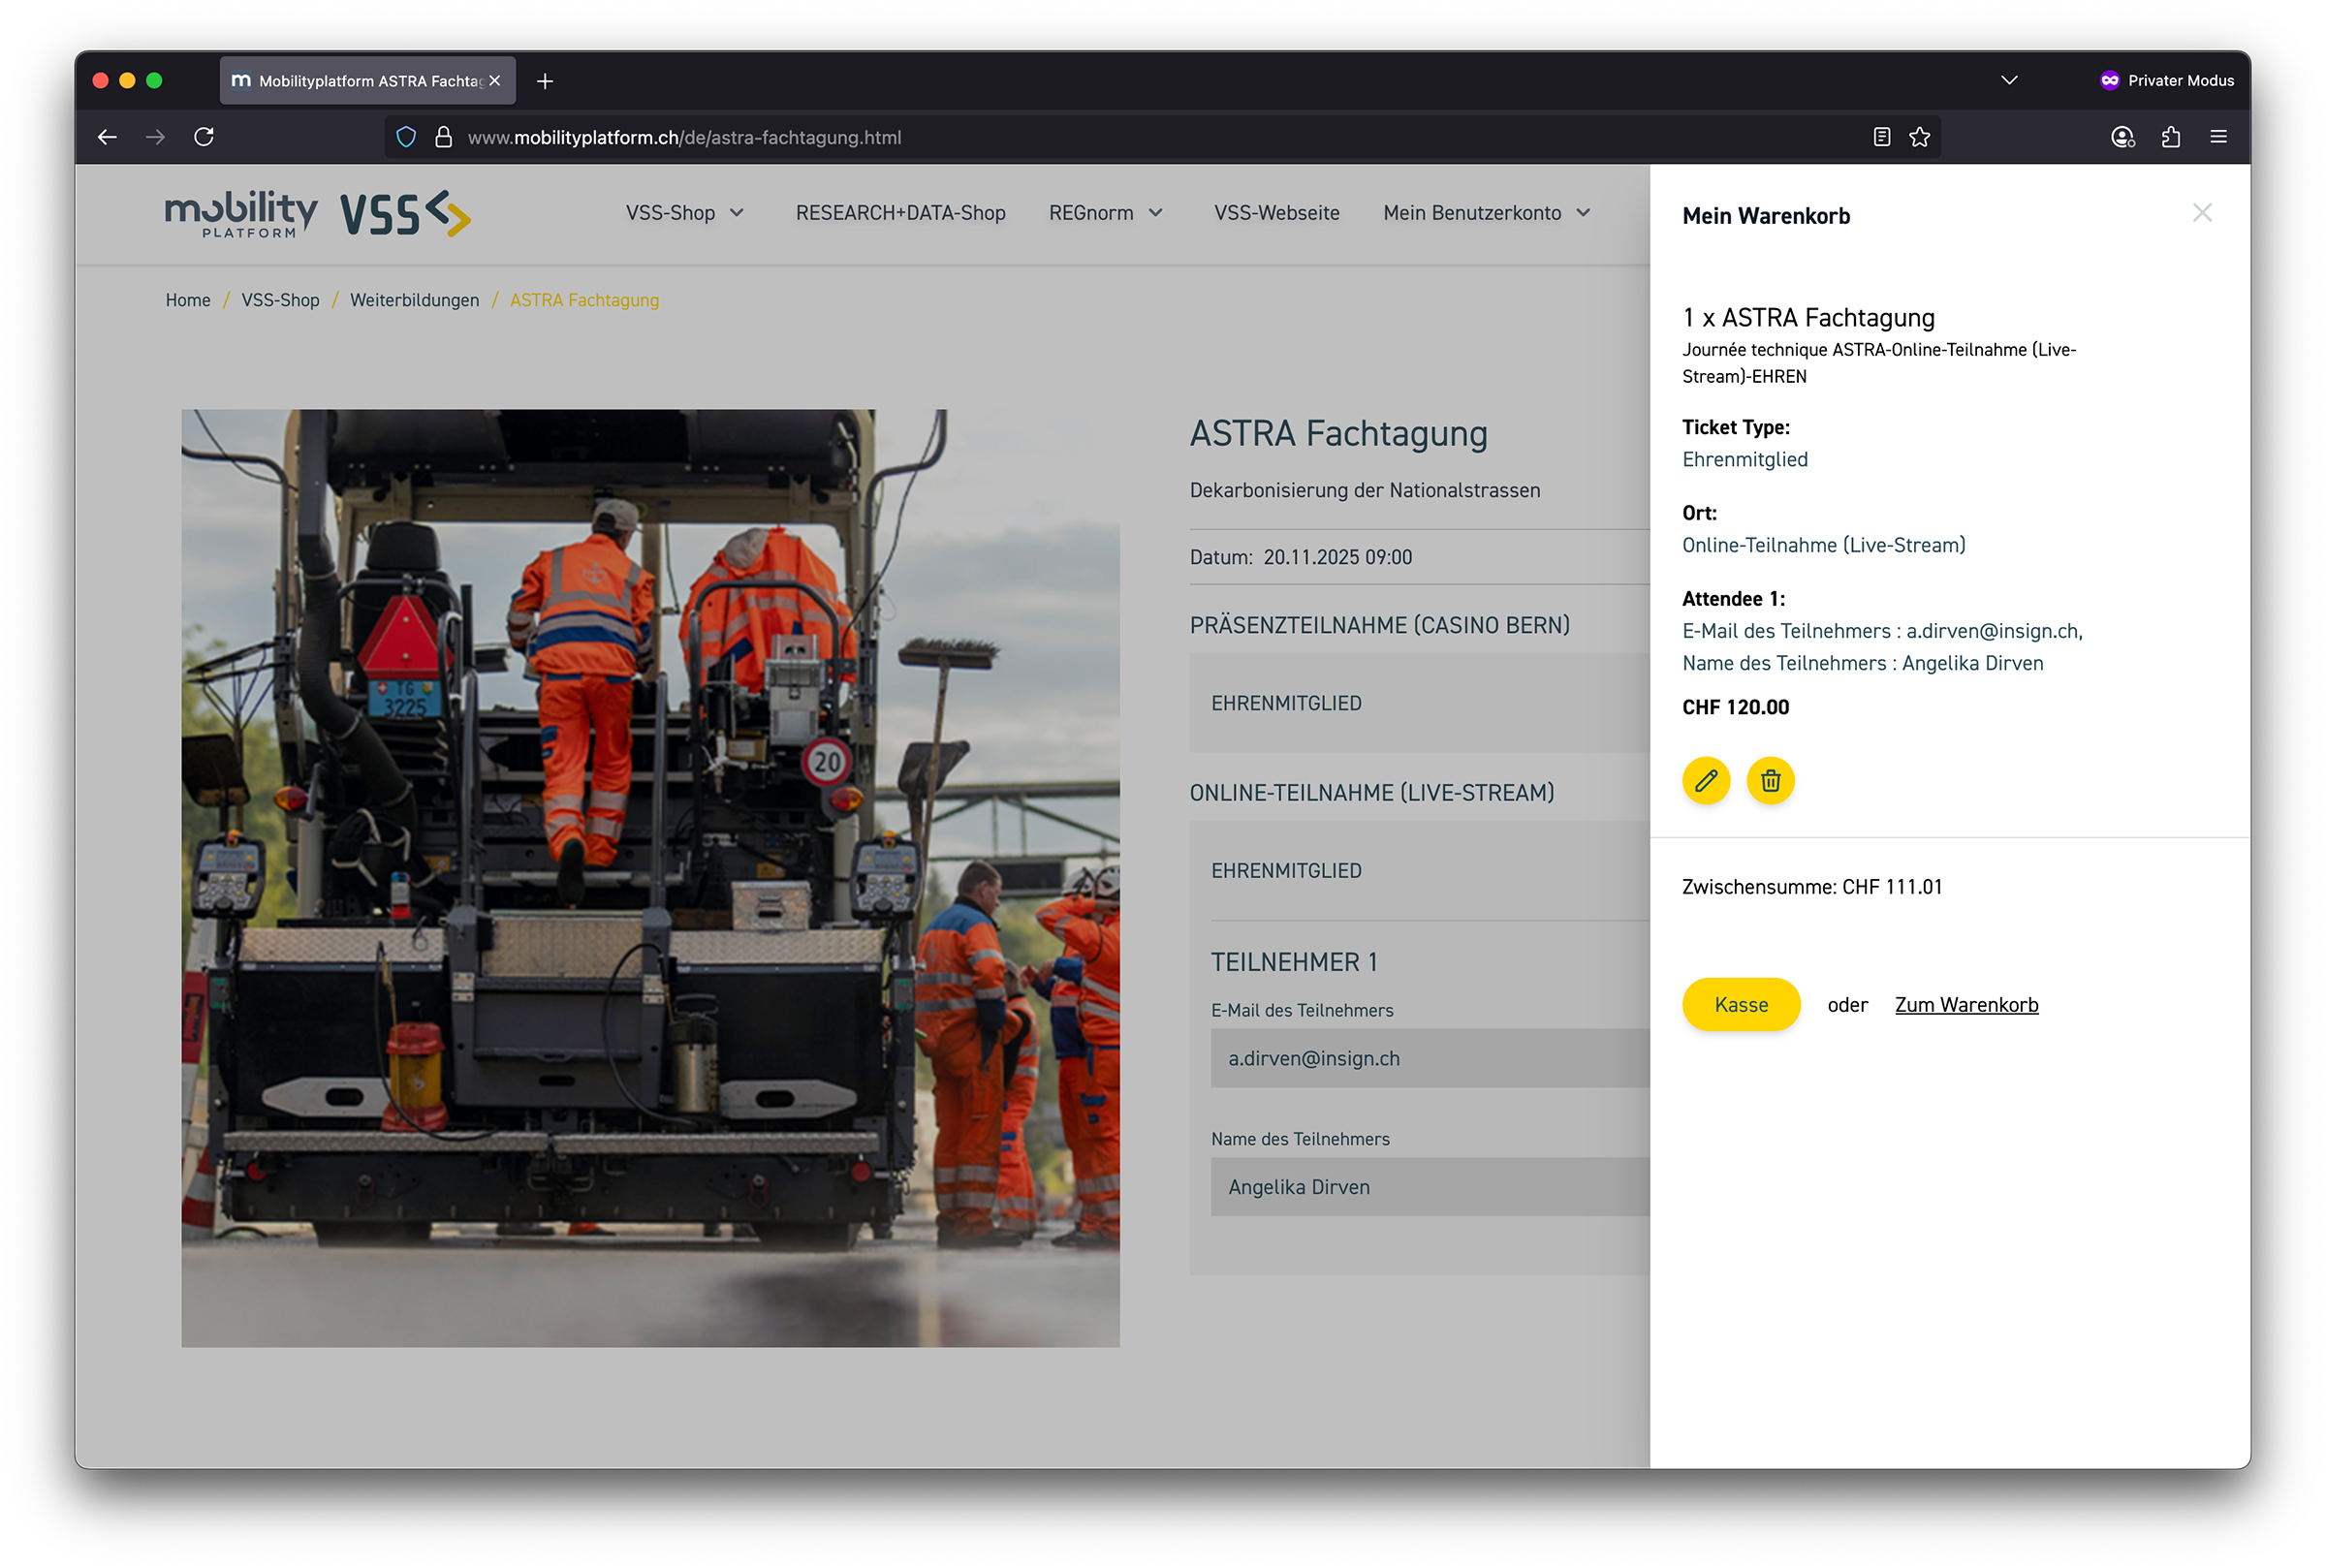Select the Mobilityplatform ASTRA Fachtagung browser tab

367,81
